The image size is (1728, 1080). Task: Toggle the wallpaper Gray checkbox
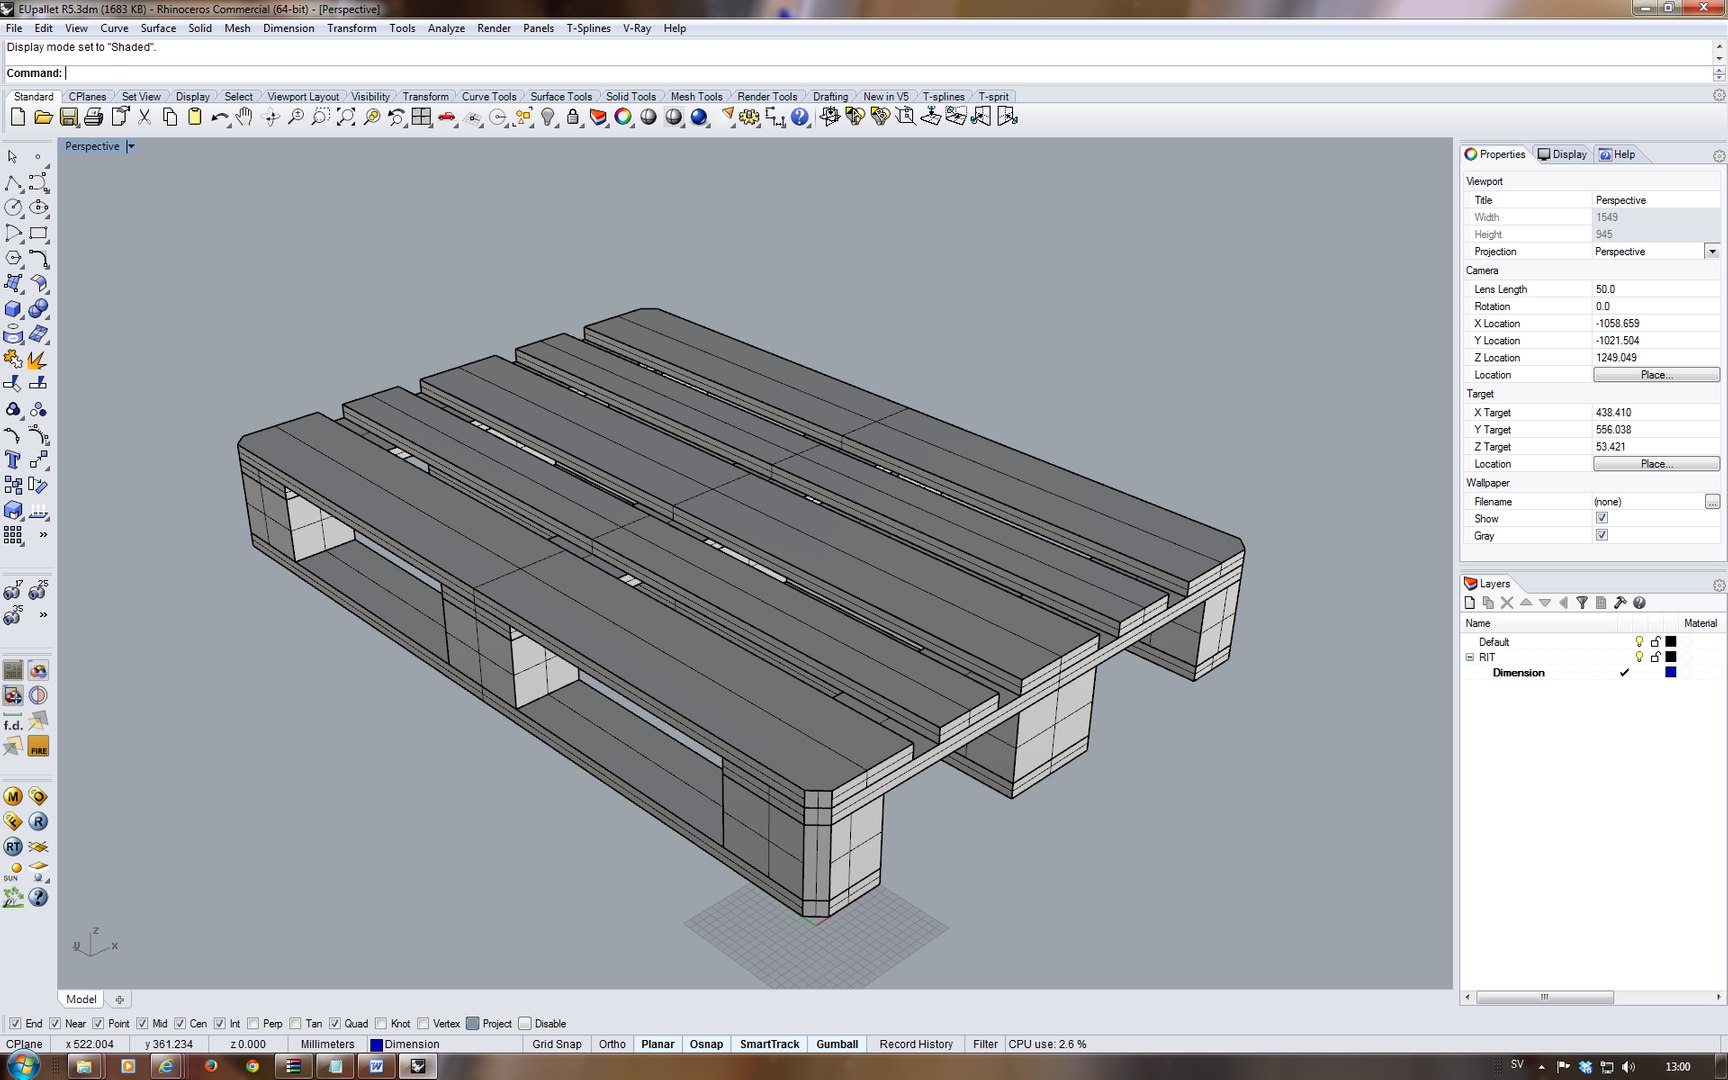click(x=1602, y=535)
